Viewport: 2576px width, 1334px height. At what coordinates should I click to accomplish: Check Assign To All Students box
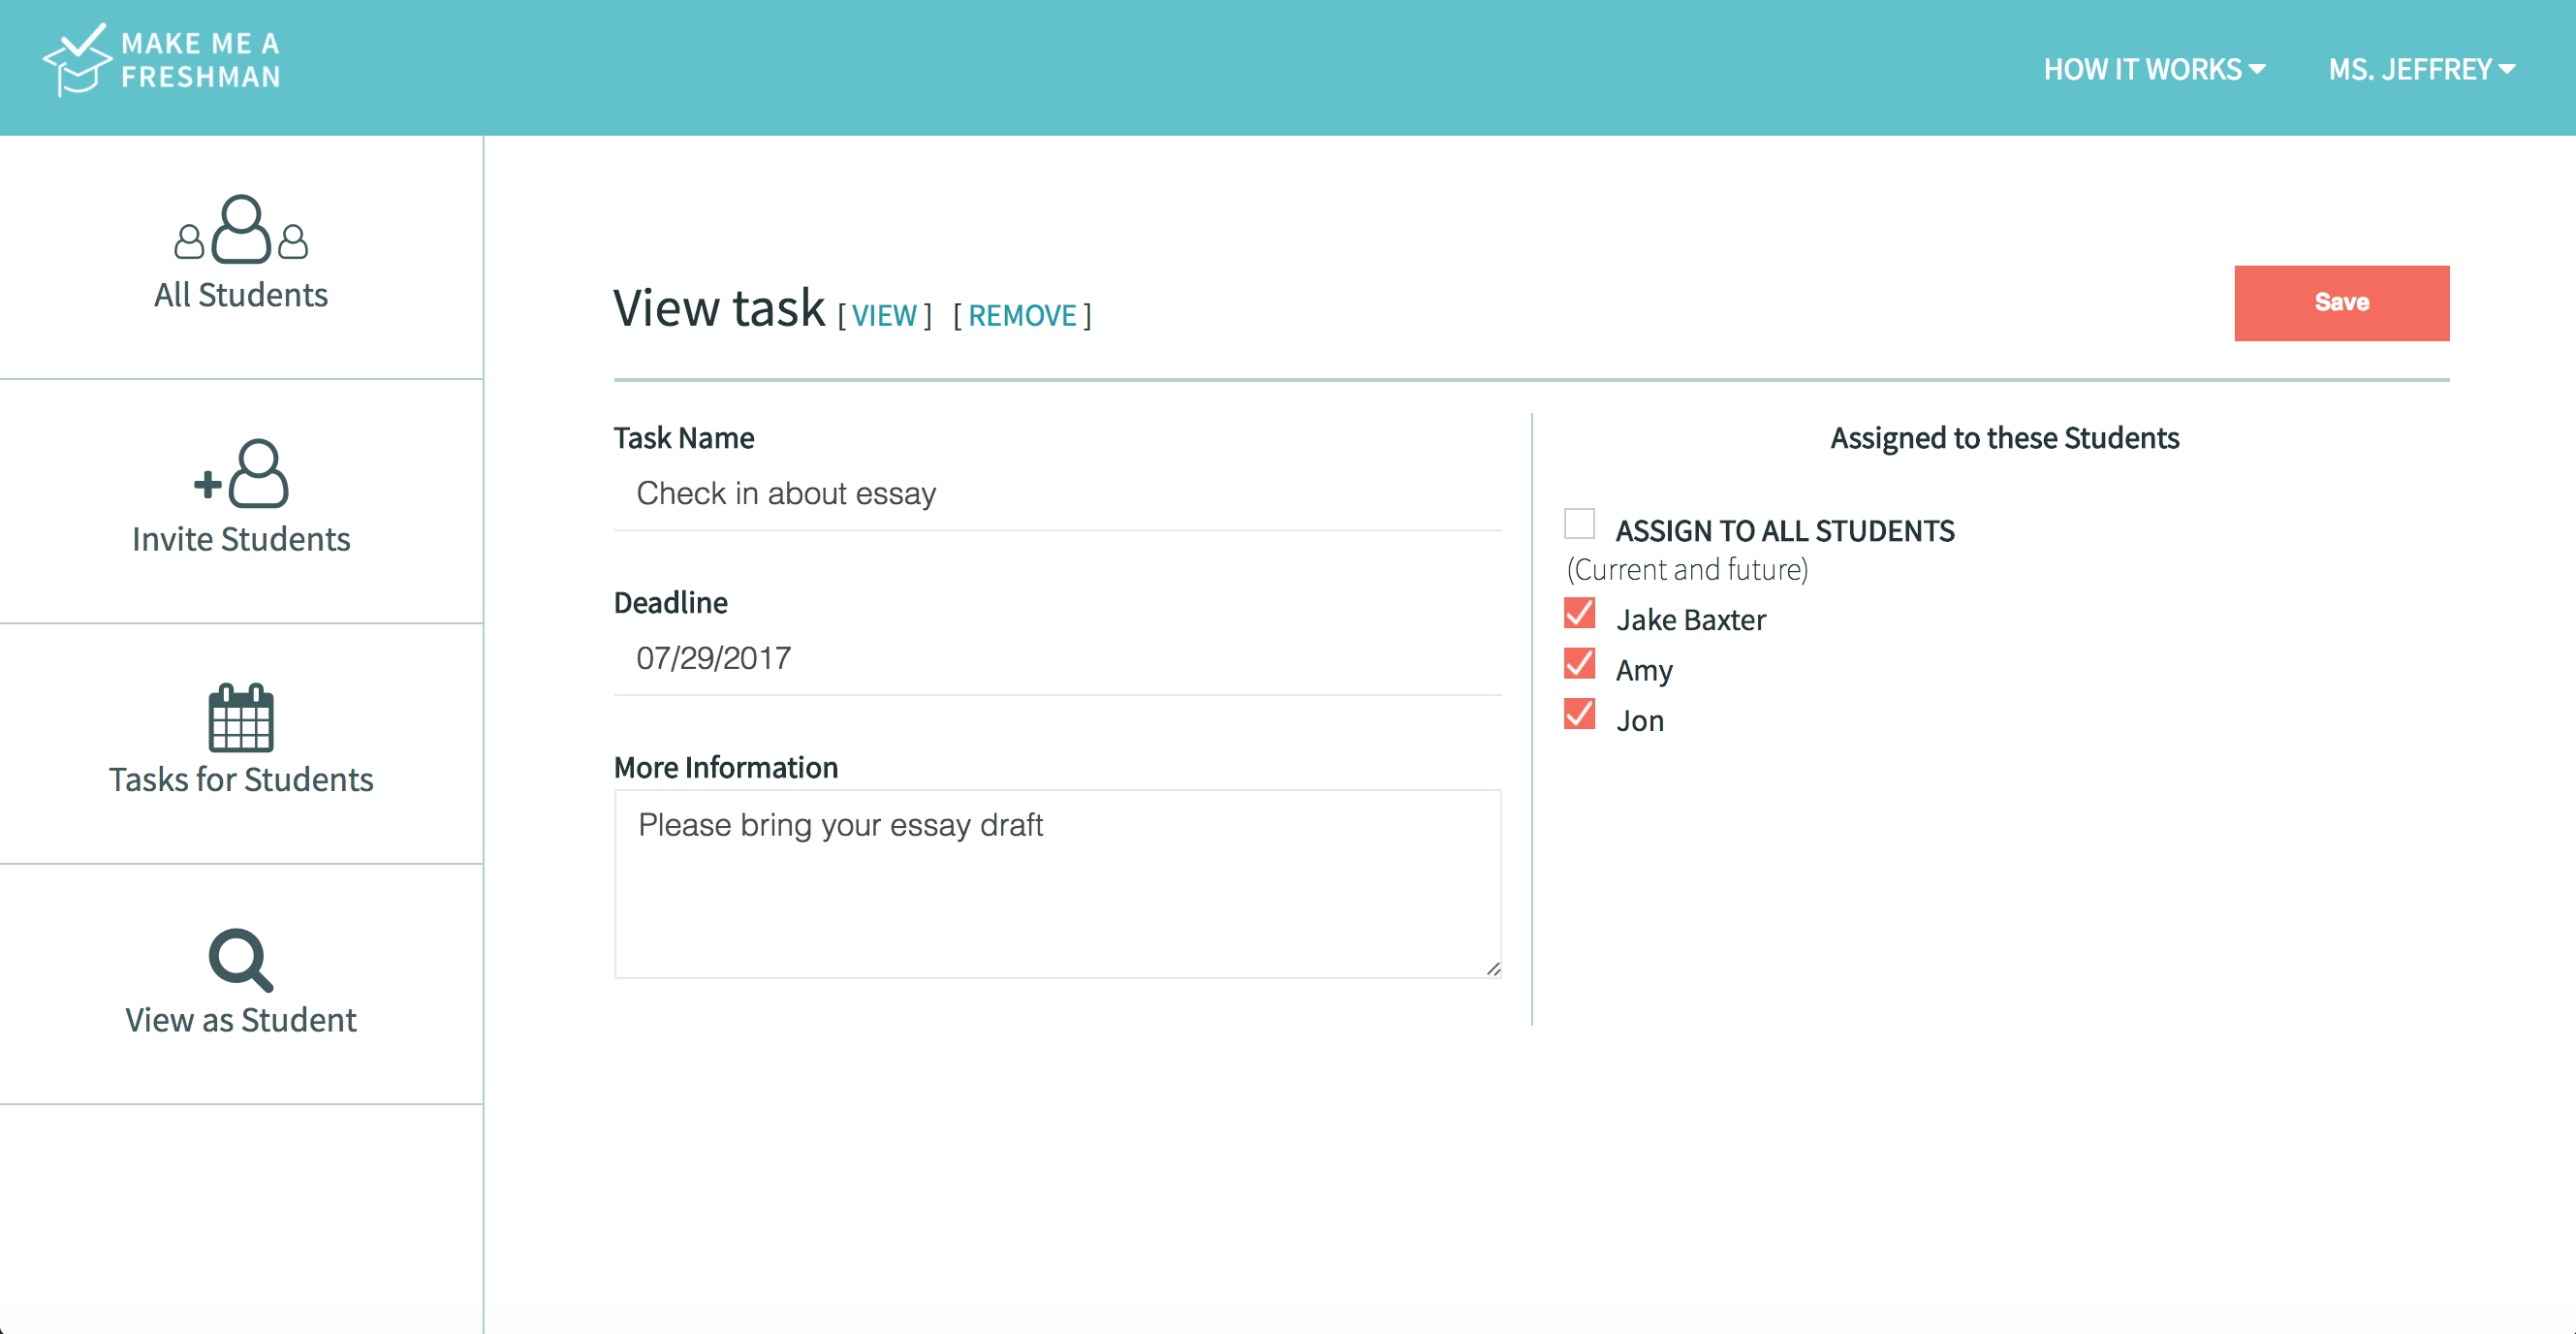1579,524
